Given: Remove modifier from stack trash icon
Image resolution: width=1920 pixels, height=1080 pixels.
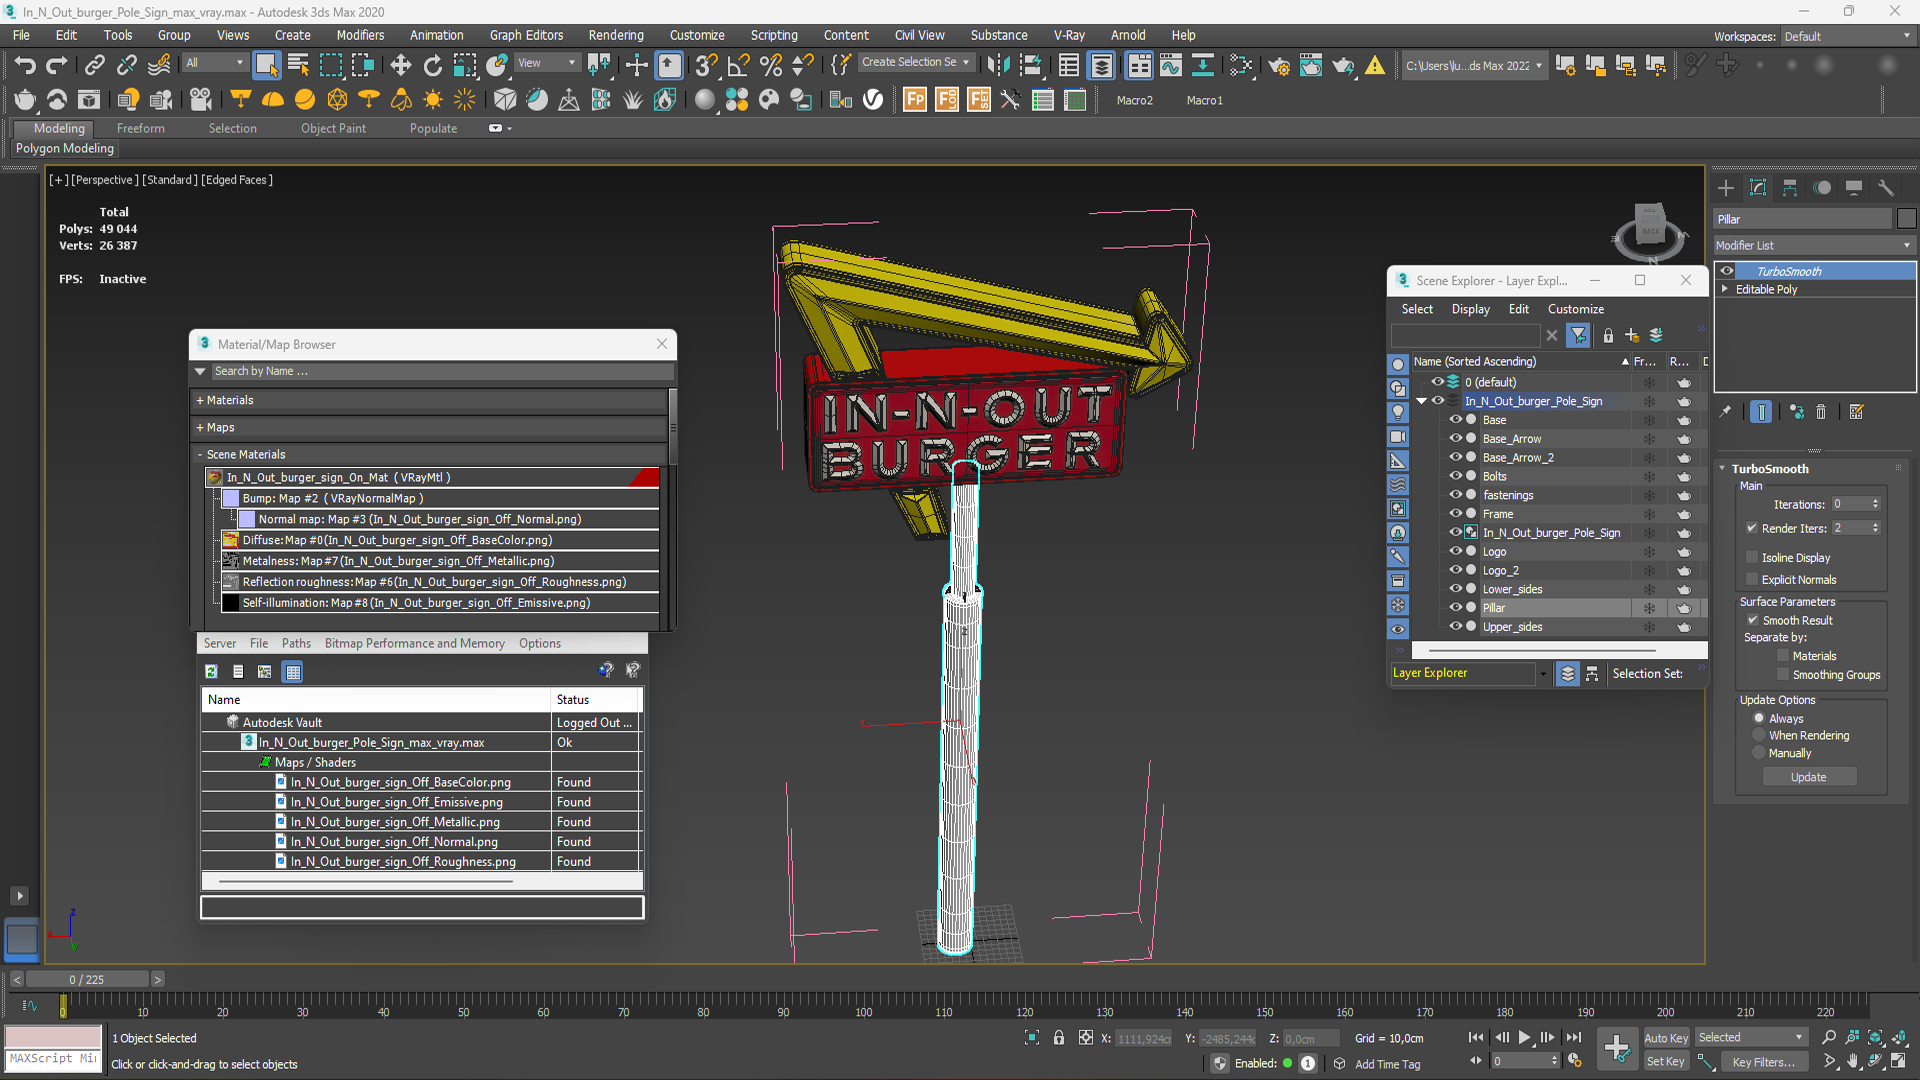Looking at the screenshot, I should [x=1821, y=412].
